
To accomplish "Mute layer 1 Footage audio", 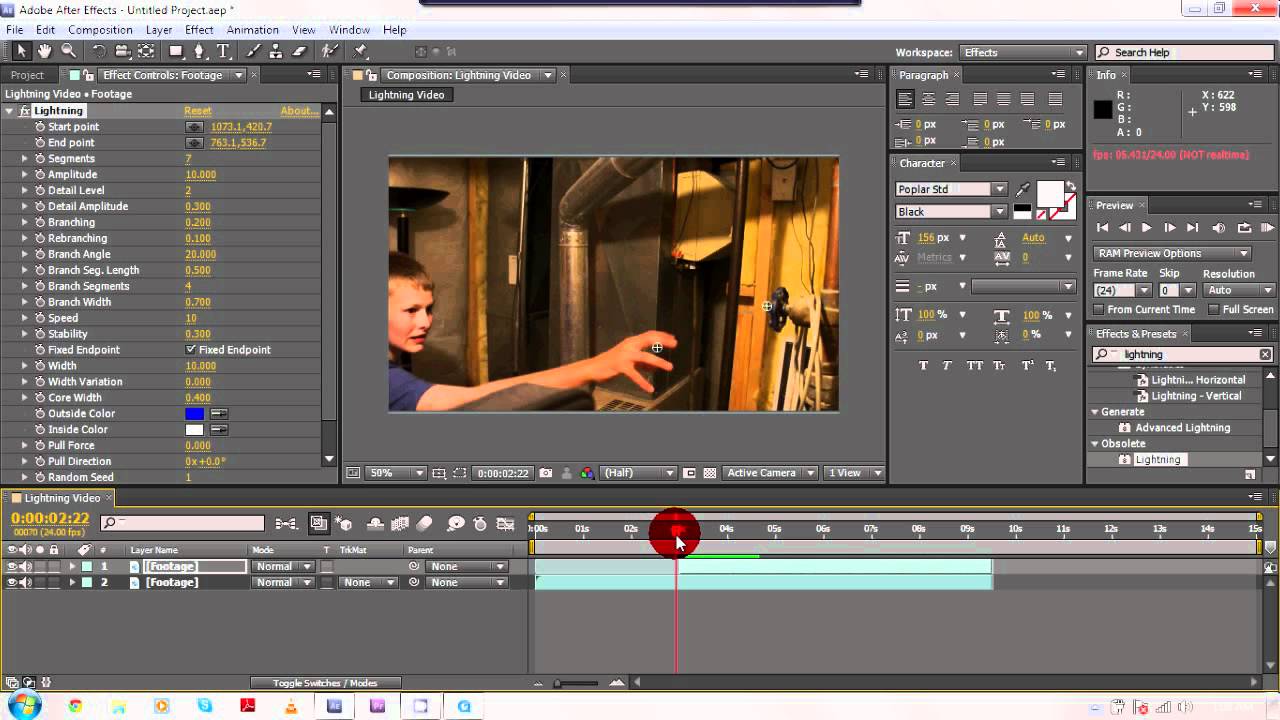I will point(26,567).
